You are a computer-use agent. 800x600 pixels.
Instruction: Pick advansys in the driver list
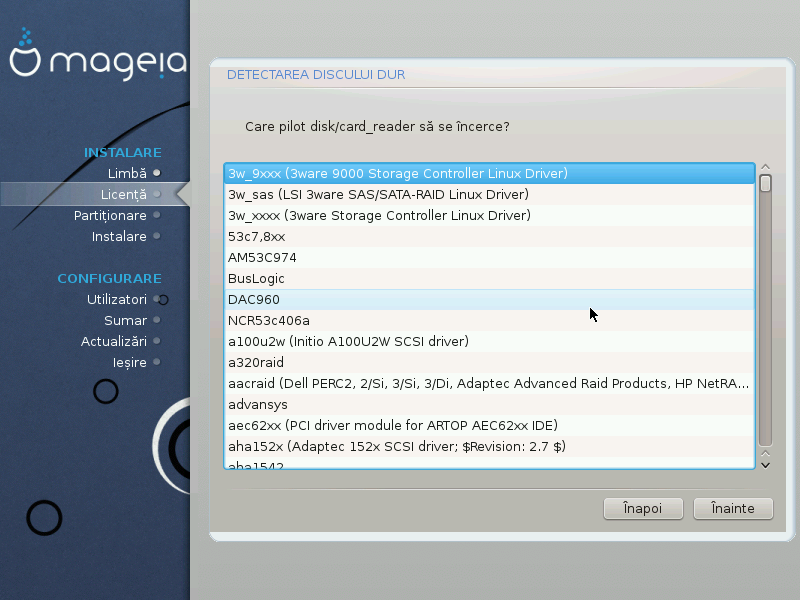click(489, 404)
